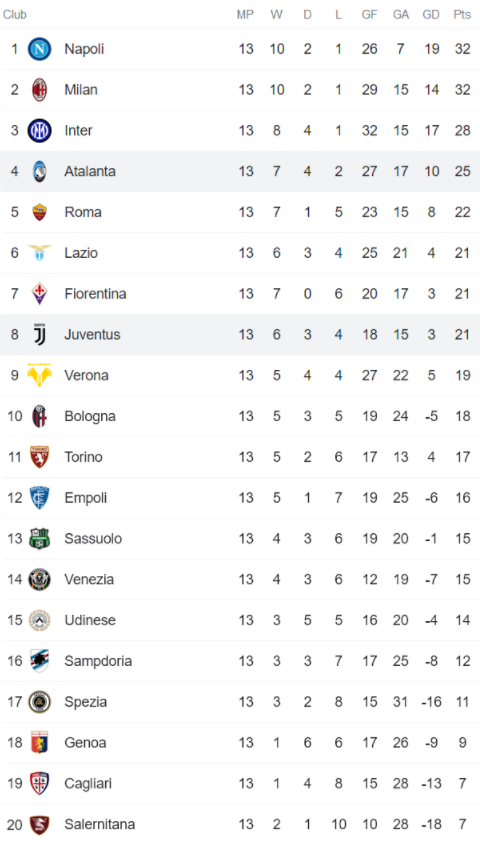Select the Sassuolo team name

[93, 539]
